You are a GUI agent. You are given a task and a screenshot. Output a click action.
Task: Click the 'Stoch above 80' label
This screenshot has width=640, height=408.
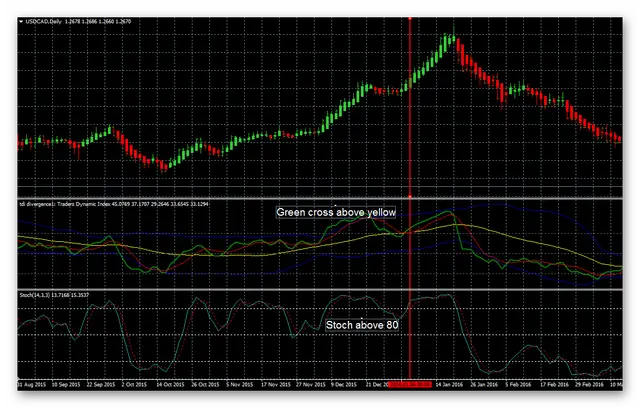coord(362,325)
